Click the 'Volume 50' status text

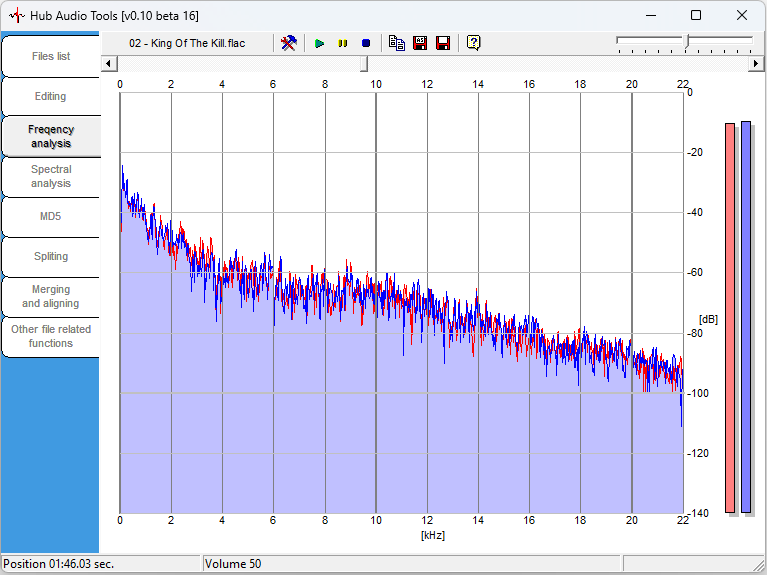tap(233, 564)
